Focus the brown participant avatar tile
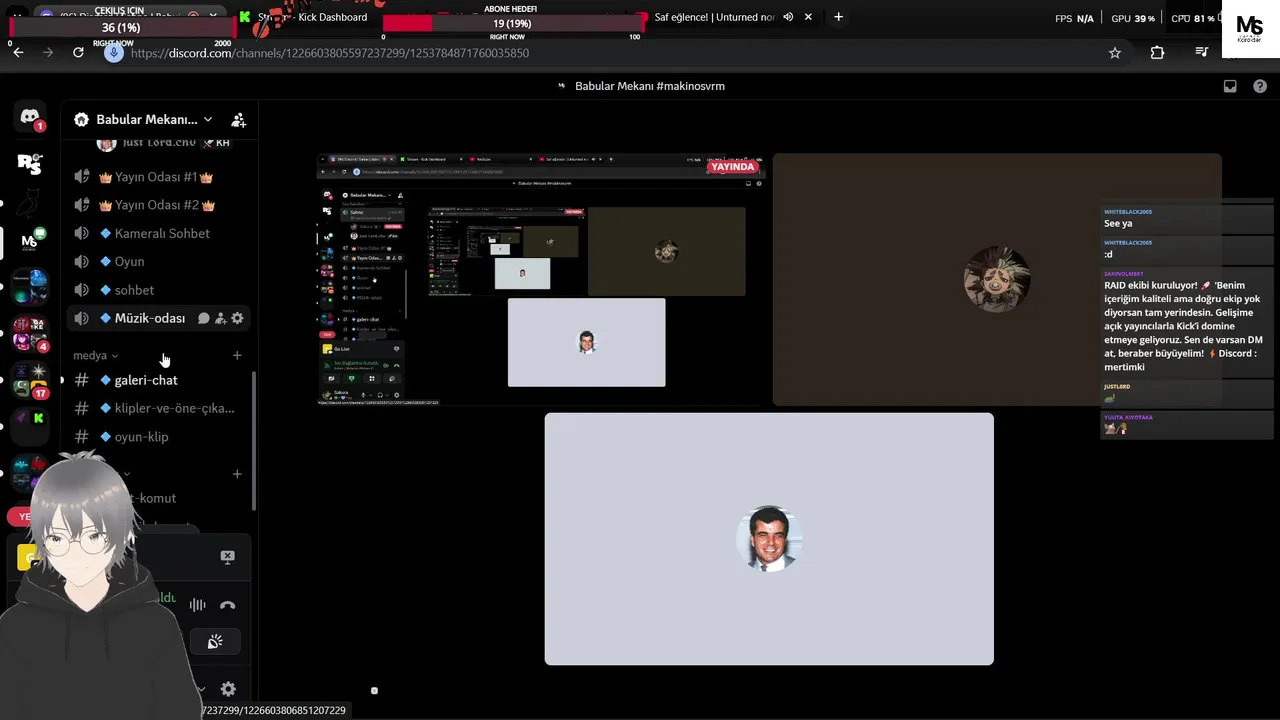Viewport: 1280px width, 720px height. 997,280
